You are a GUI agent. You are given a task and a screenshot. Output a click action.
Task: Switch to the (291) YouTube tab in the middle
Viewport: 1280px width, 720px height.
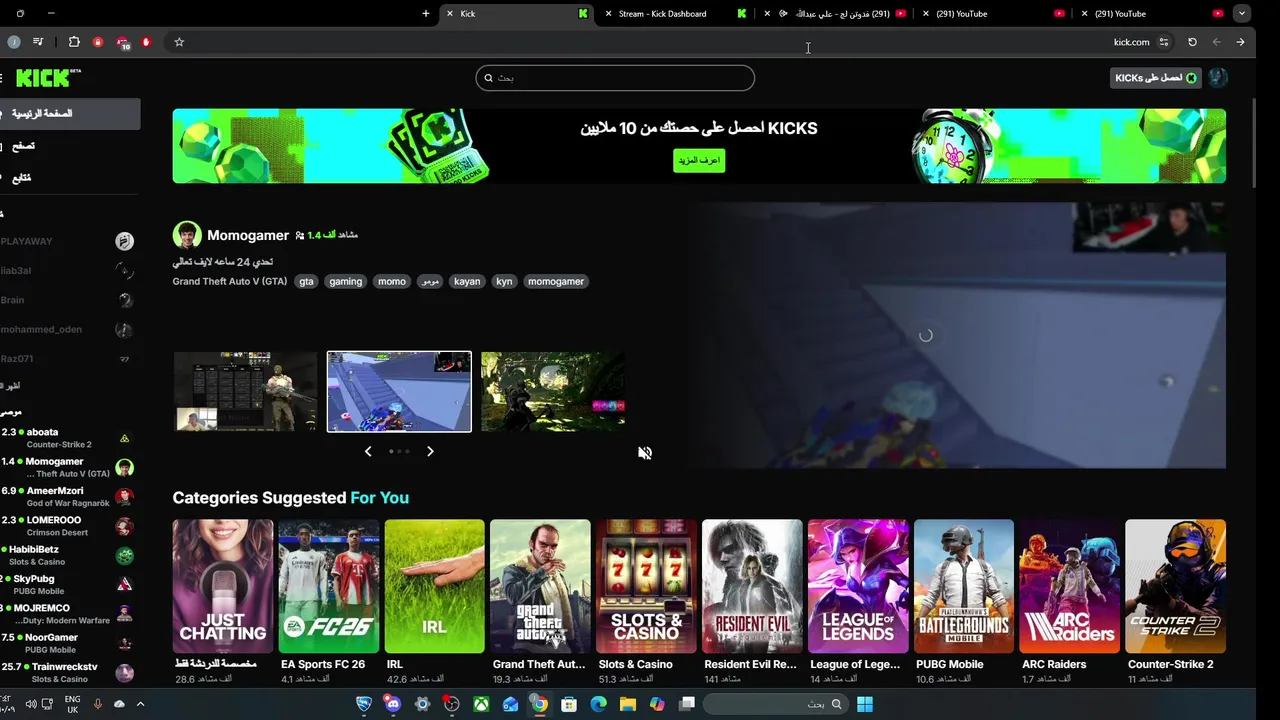(992, 14)
